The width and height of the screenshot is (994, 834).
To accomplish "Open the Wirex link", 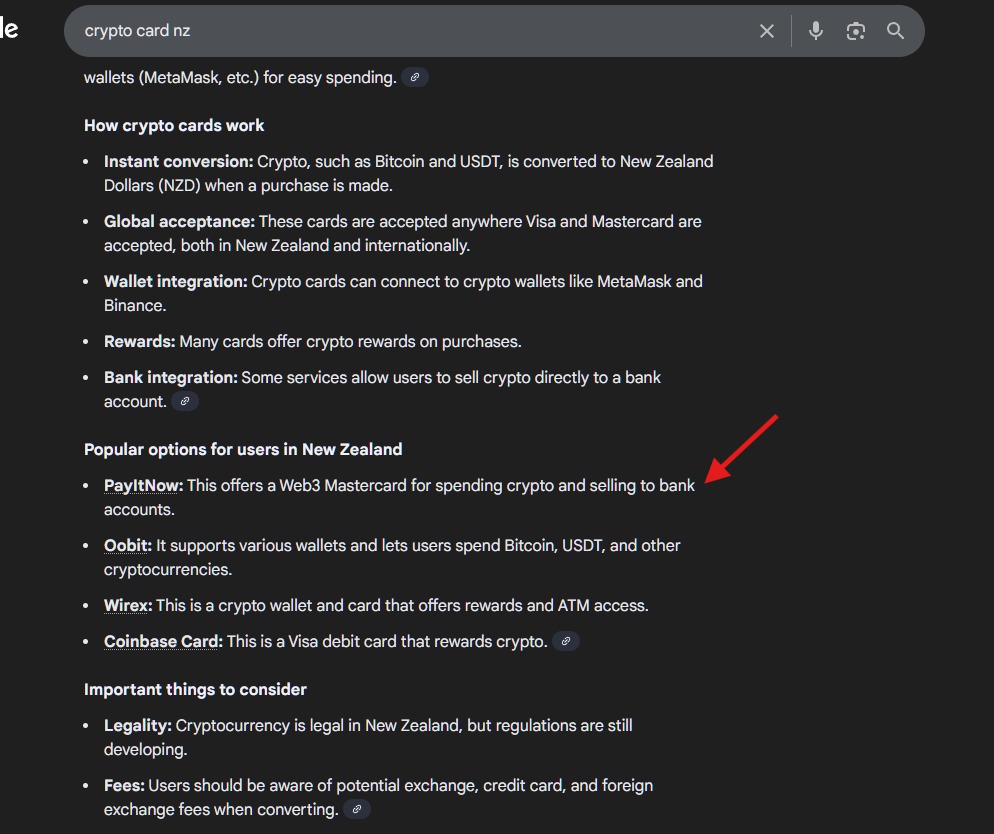I will [127, 606].
